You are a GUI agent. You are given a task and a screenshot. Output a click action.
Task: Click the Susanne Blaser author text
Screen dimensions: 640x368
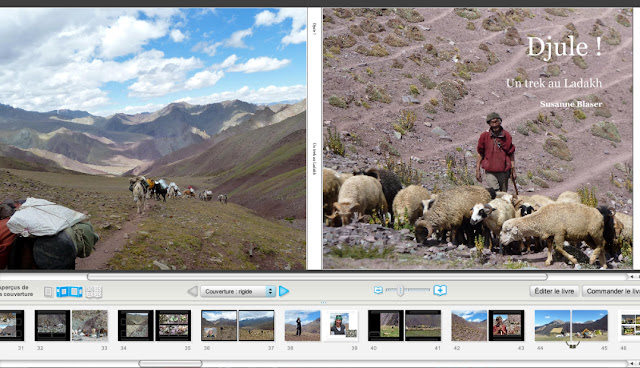(571, 104)
